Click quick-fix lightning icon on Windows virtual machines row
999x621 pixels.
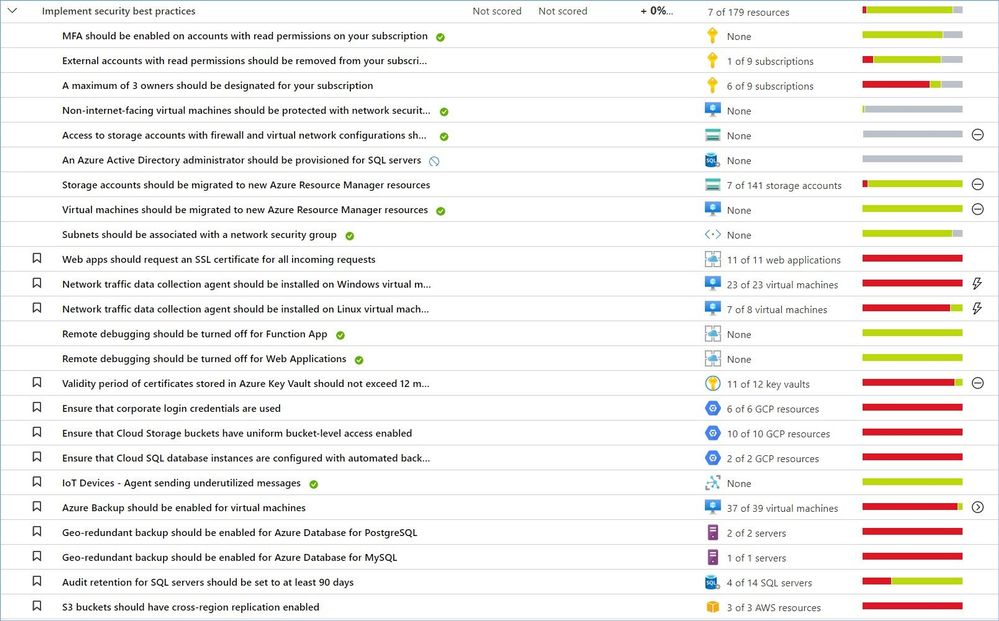pyautogui.click(x=977, y=284)
